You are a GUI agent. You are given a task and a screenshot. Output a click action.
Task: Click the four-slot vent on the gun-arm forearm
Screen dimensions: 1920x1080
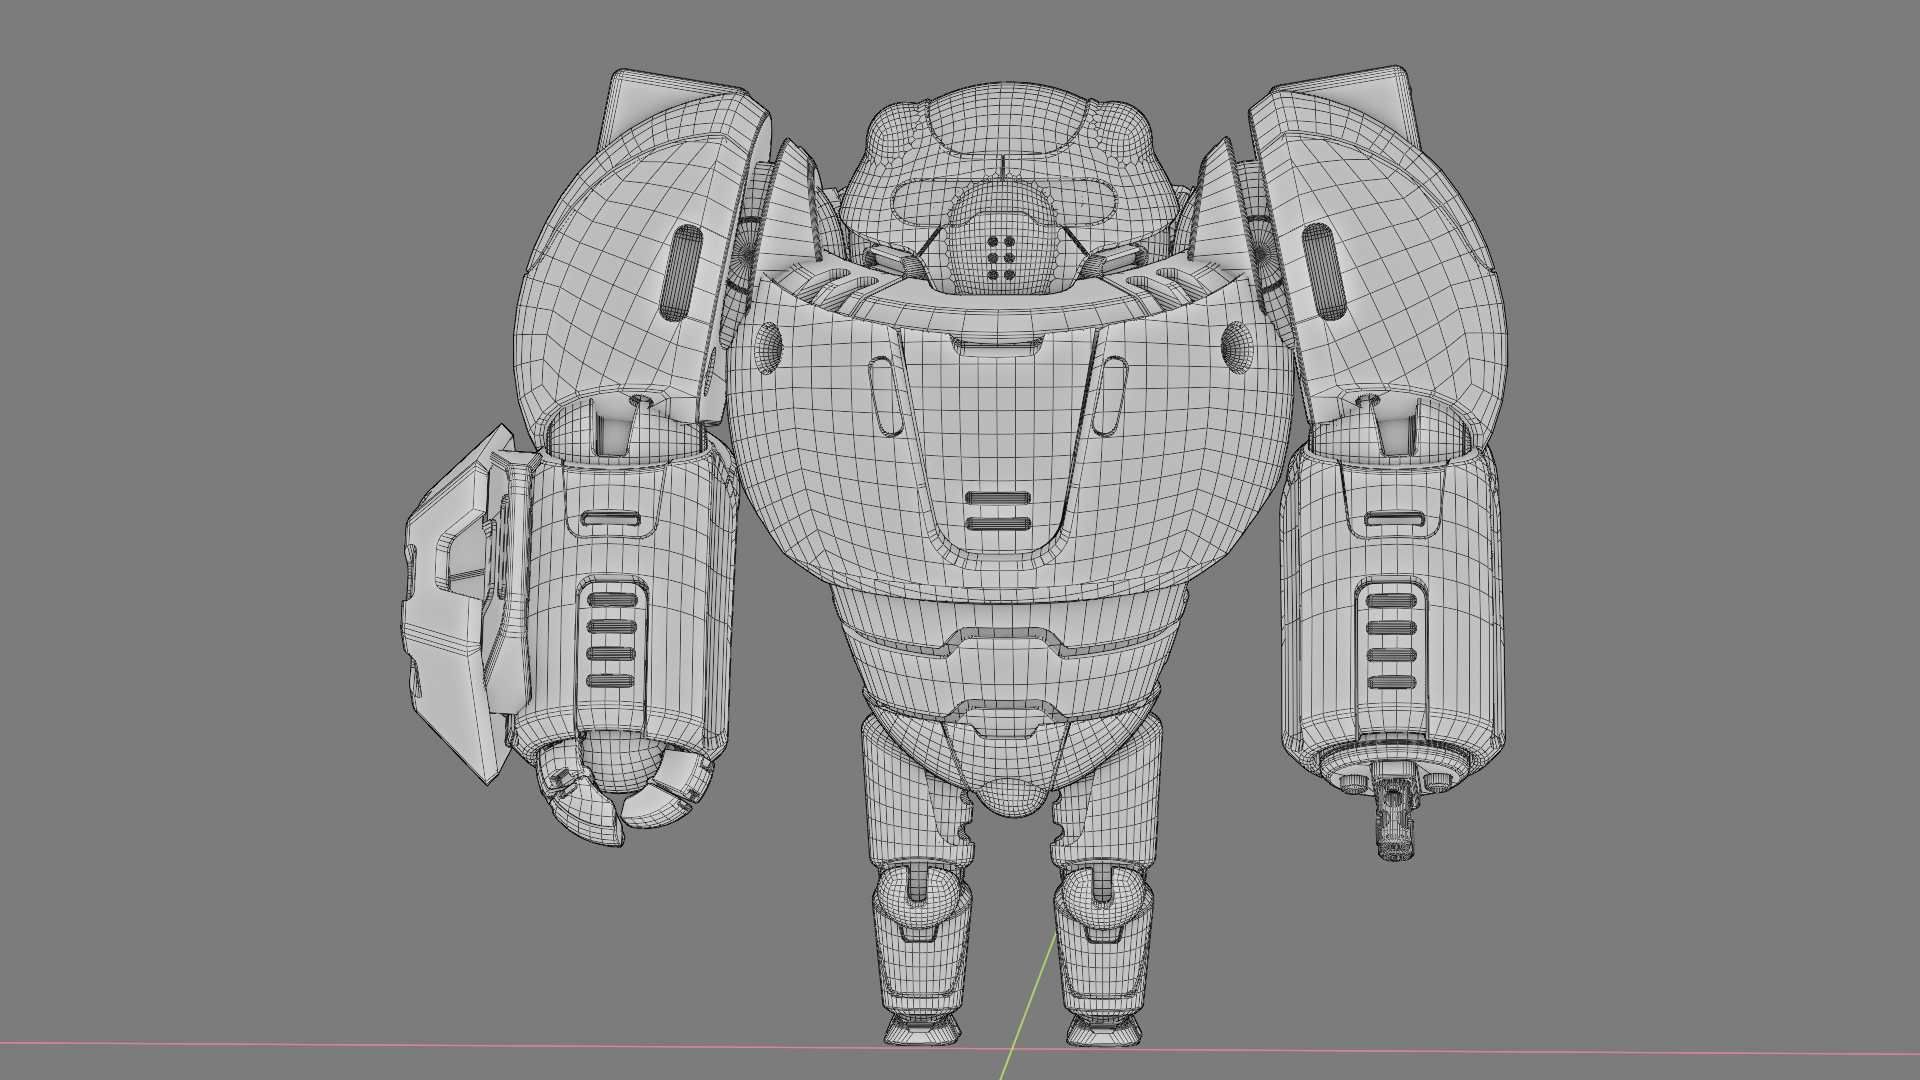[1391, 641]
